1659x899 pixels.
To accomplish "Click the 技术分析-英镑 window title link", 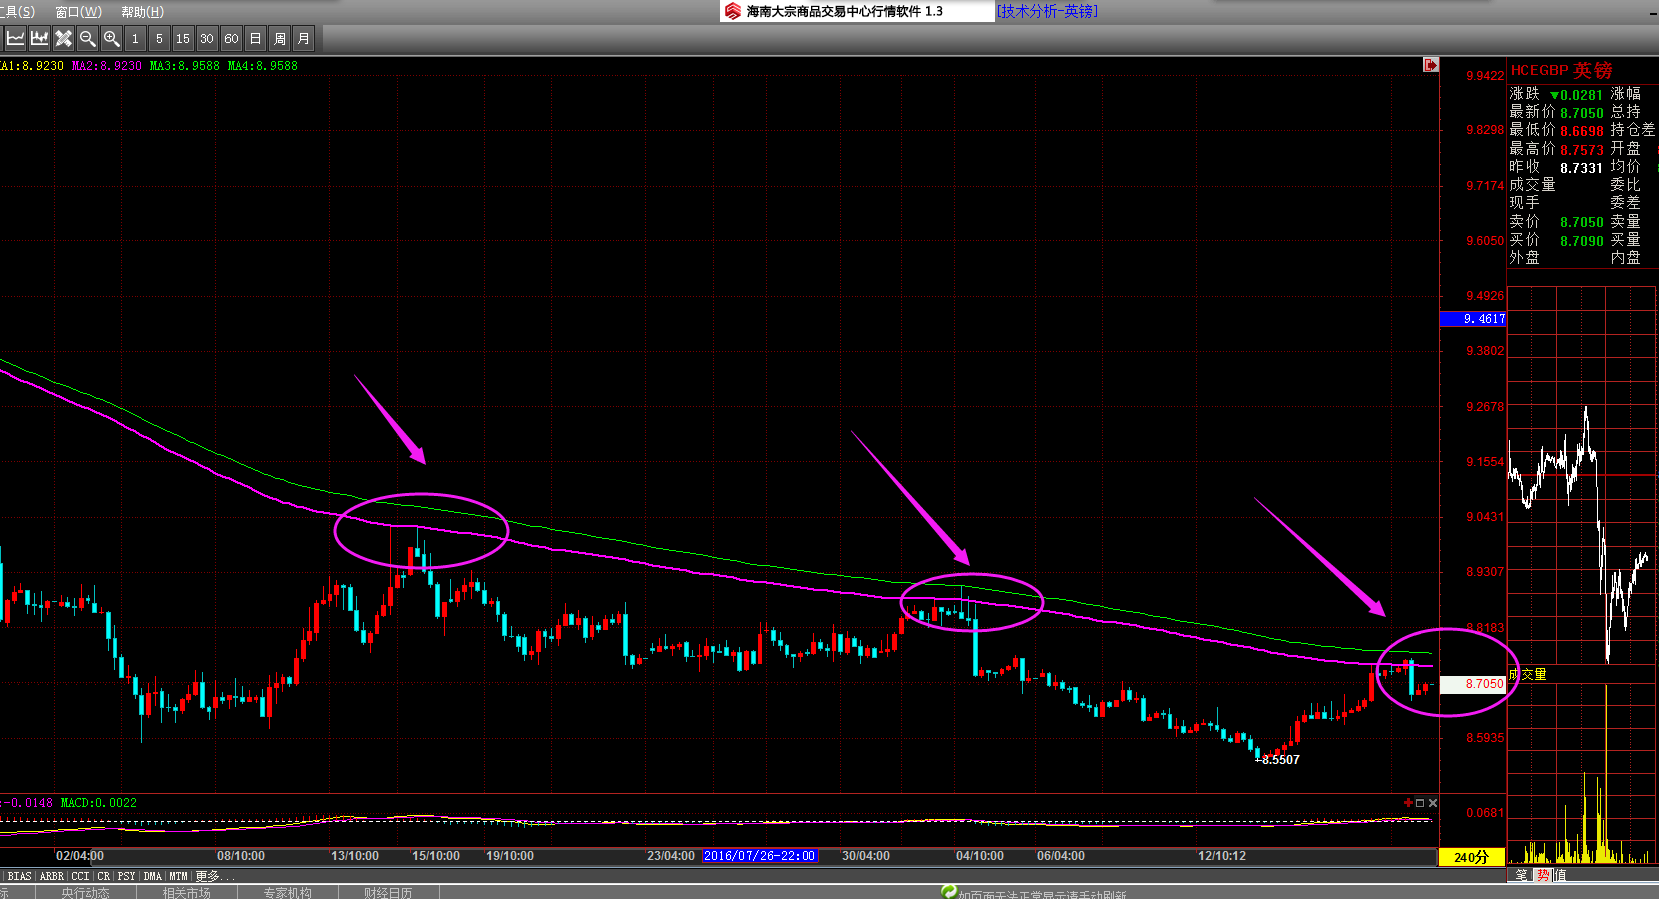I will point(1047,11).
